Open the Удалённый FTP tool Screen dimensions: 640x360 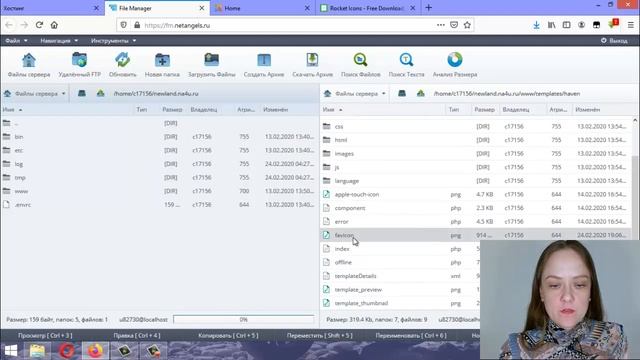tap(80, 65)
